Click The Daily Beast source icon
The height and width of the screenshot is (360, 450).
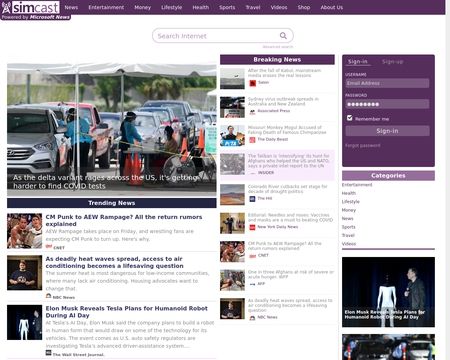(253, 140)
